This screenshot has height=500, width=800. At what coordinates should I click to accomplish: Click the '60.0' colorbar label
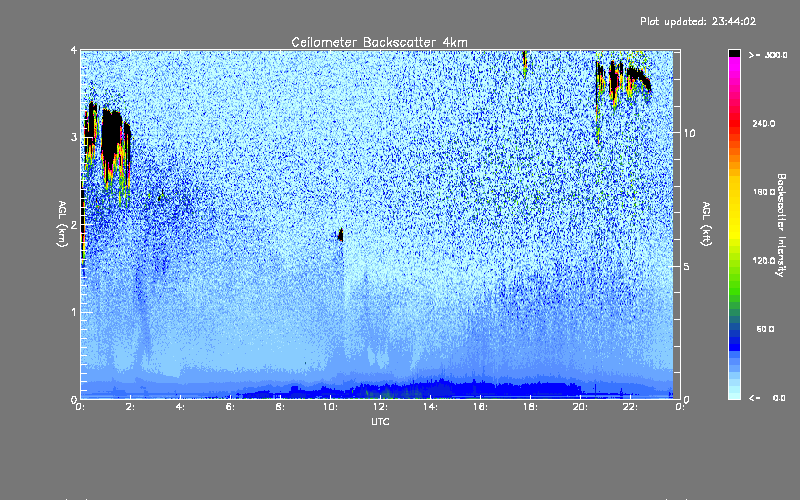coord(765,329)
